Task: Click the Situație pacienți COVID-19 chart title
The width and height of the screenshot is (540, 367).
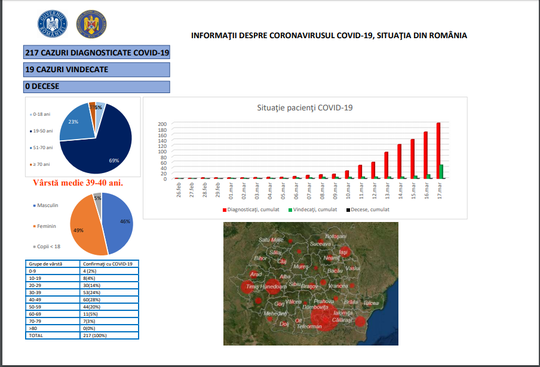Action: coord(305,108)
